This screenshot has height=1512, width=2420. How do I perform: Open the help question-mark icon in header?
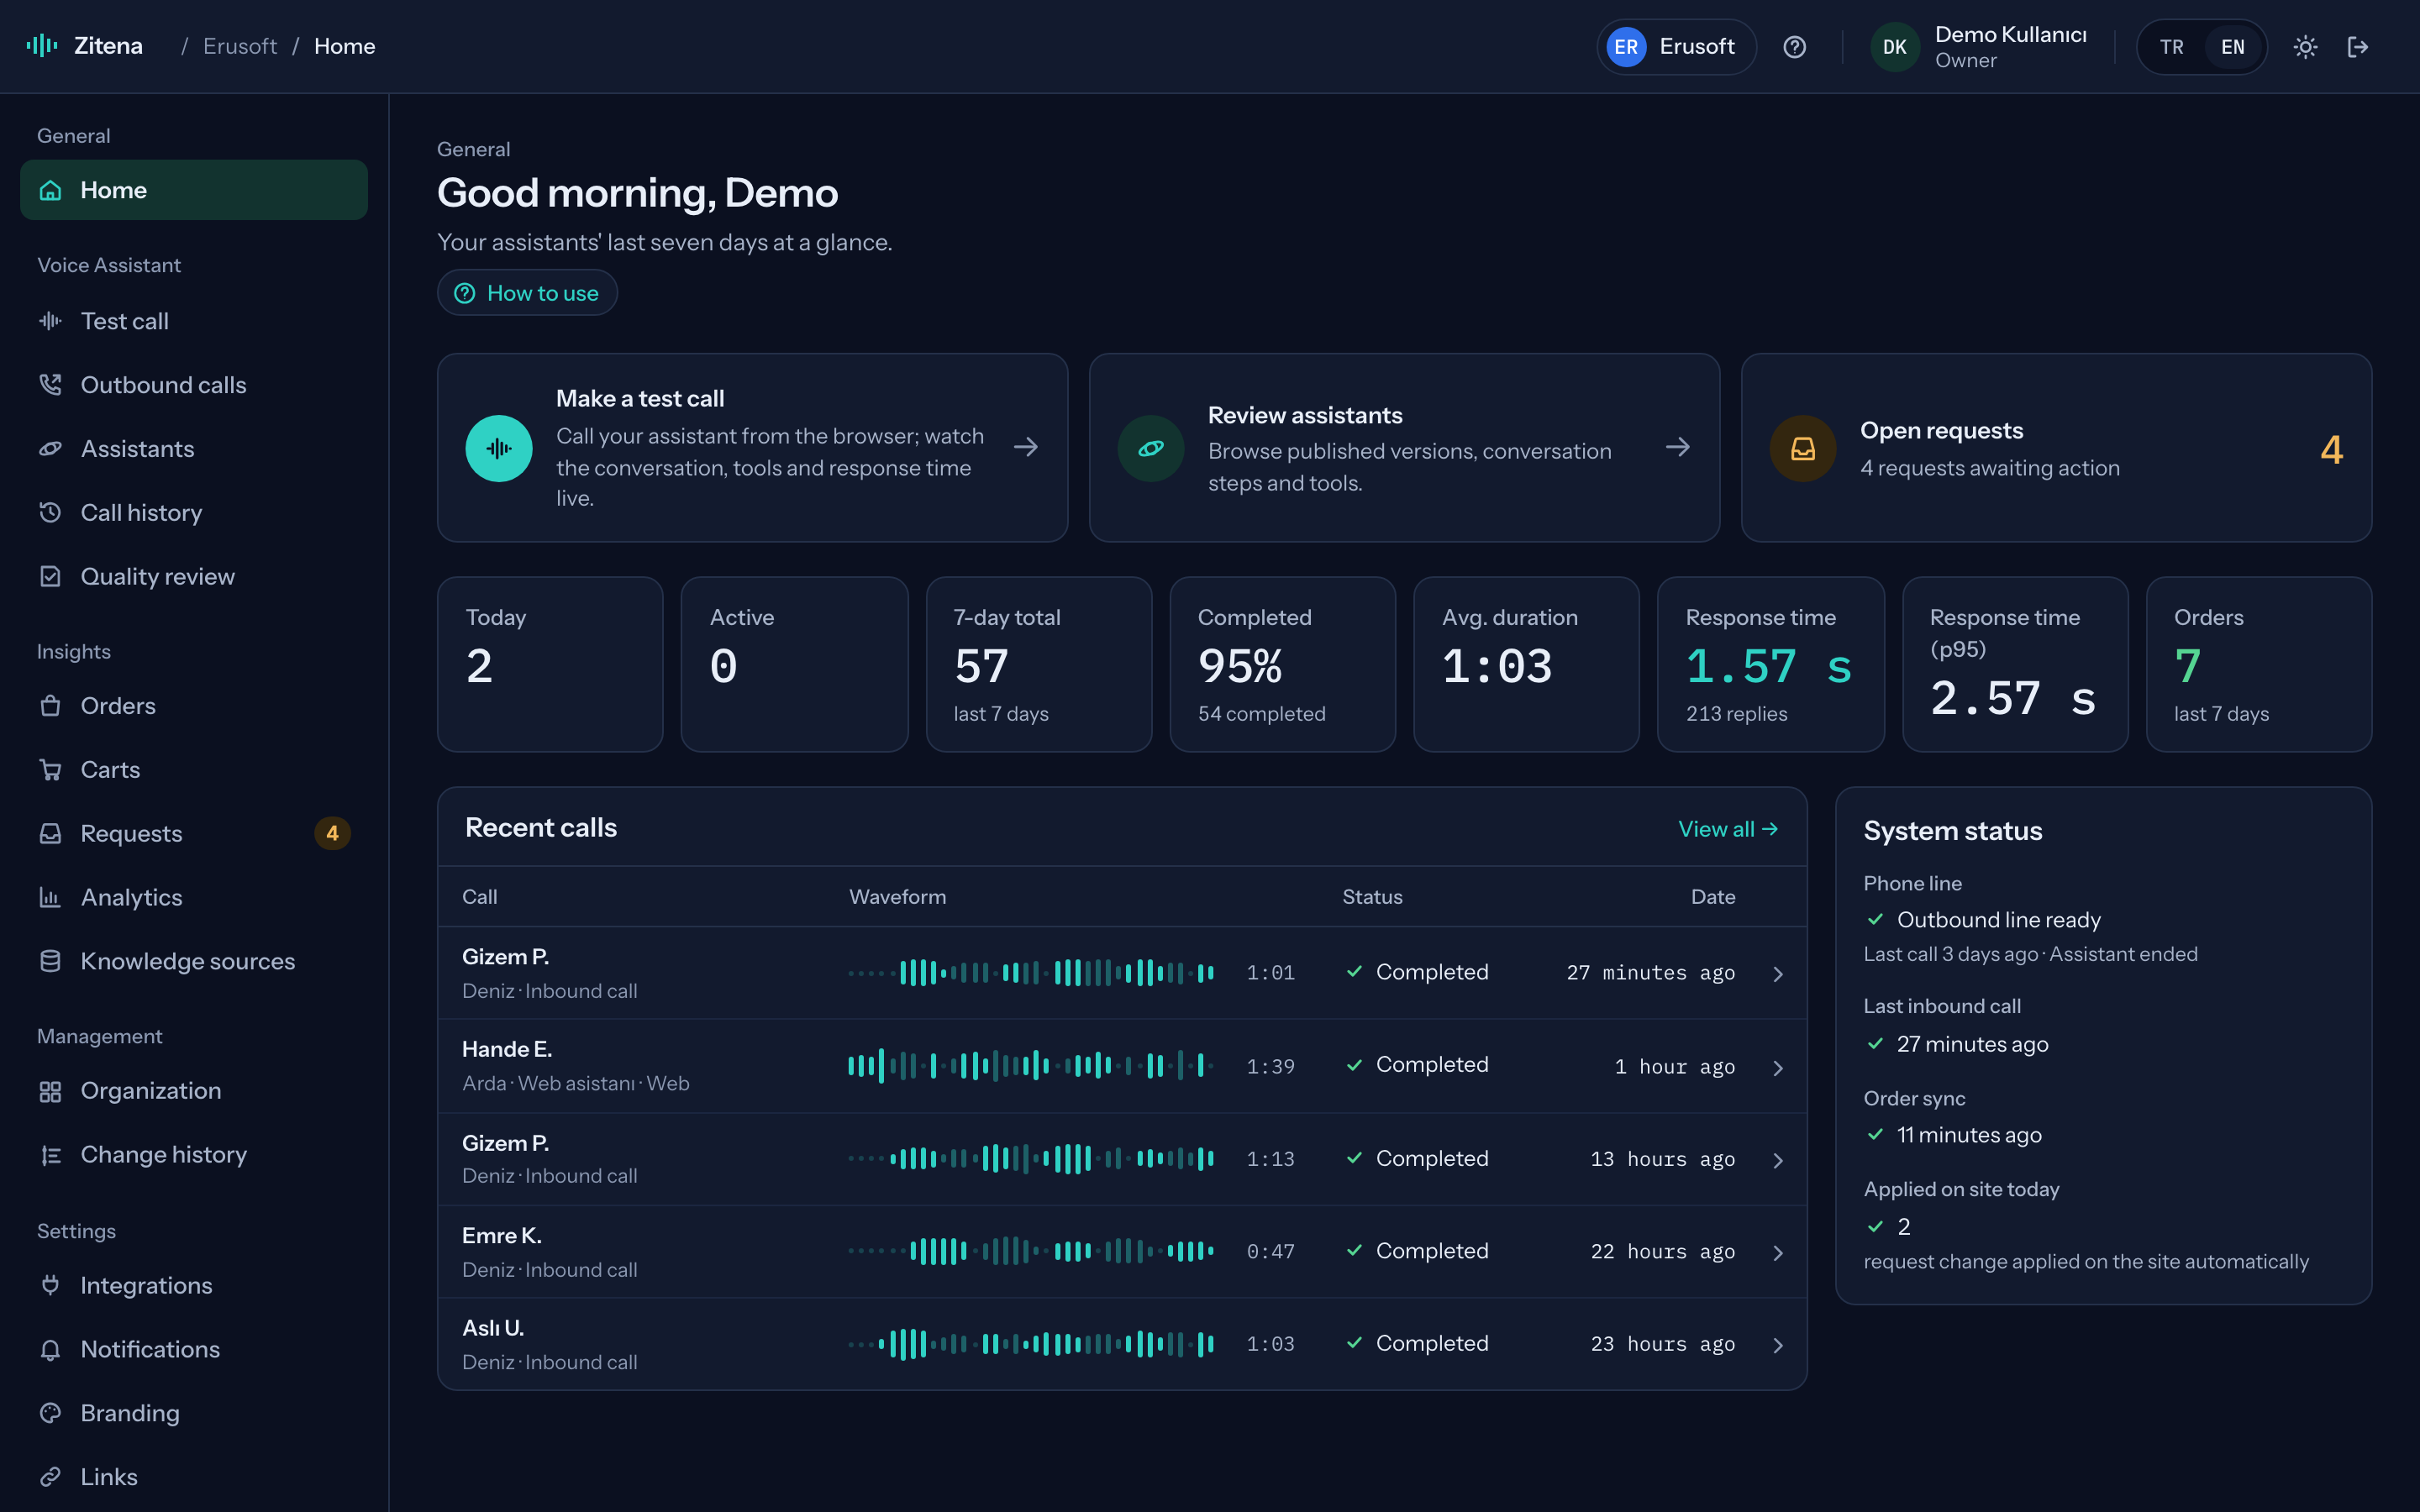coord(1794,47)
